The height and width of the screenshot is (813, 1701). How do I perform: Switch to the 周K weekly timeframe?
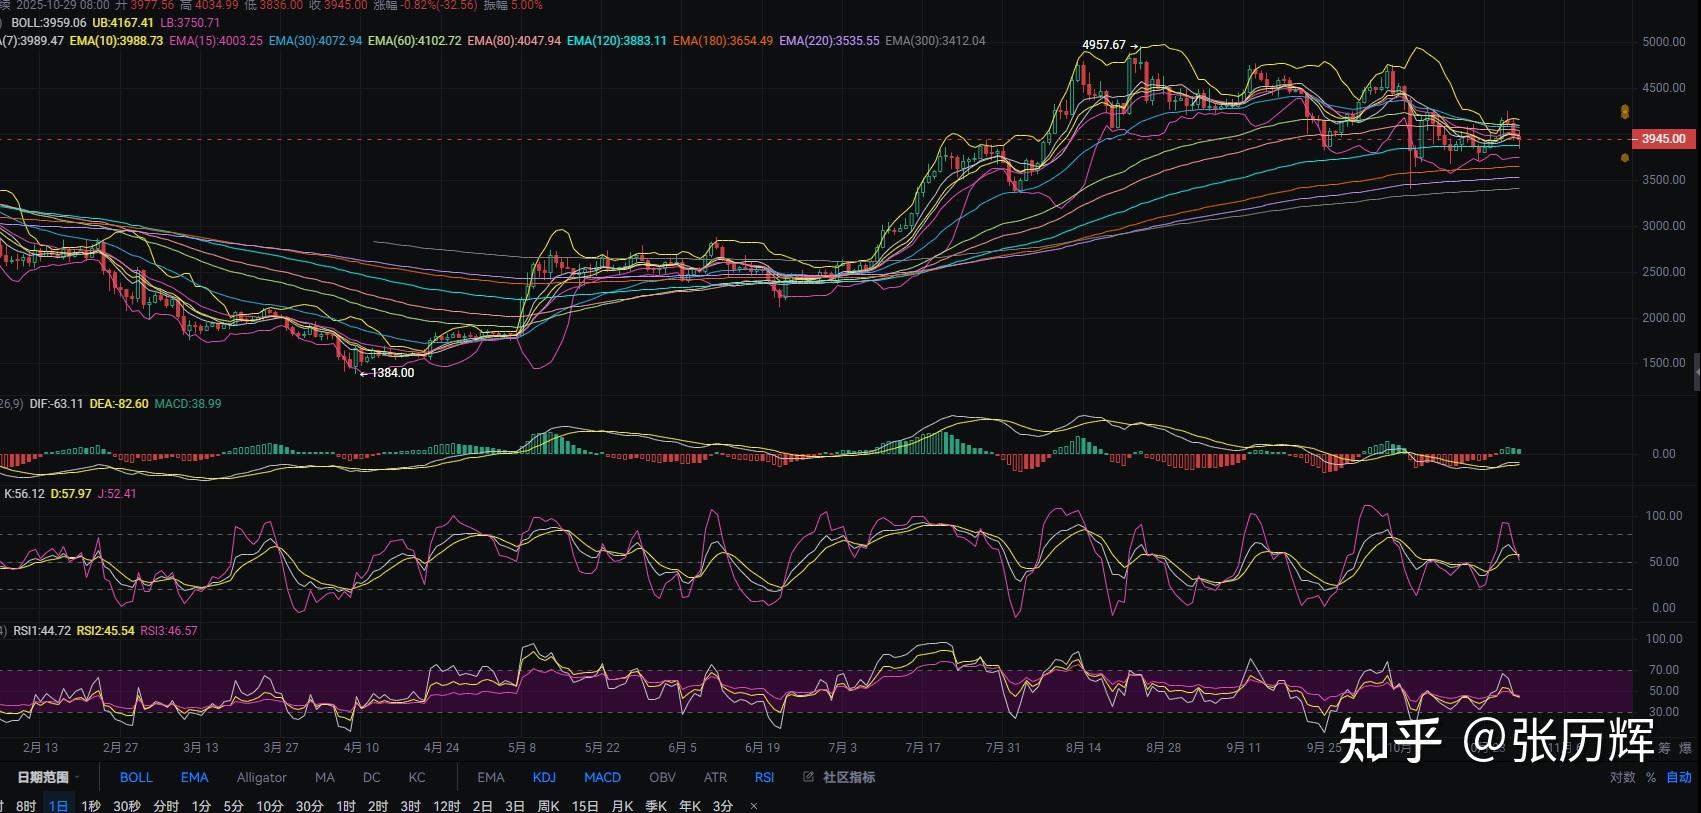548,806
